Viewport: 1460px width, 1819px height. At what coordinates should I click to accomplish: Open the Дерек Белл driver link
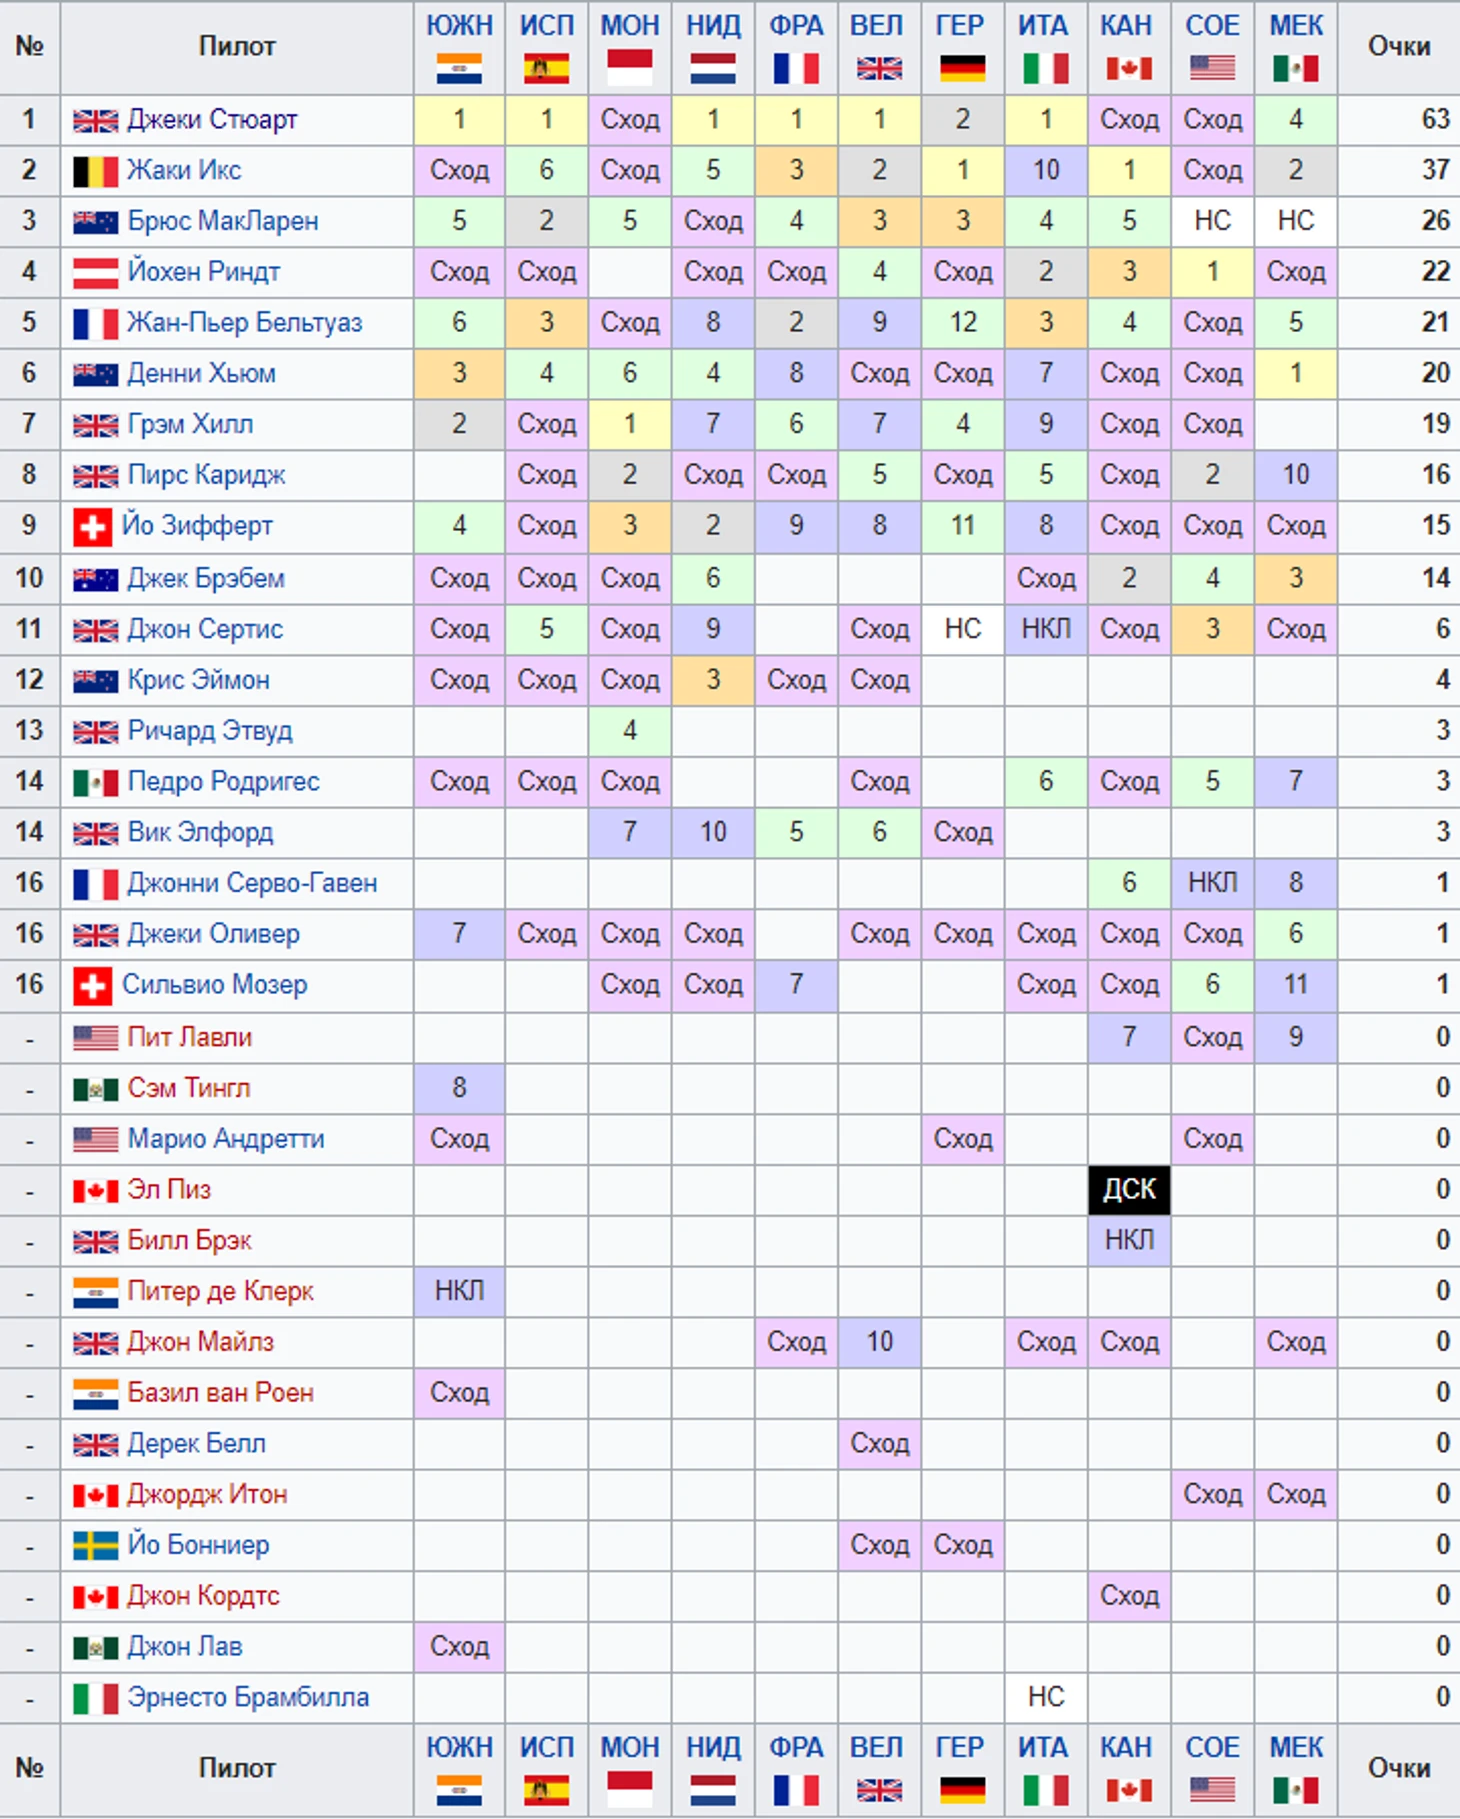(197, 1445)
